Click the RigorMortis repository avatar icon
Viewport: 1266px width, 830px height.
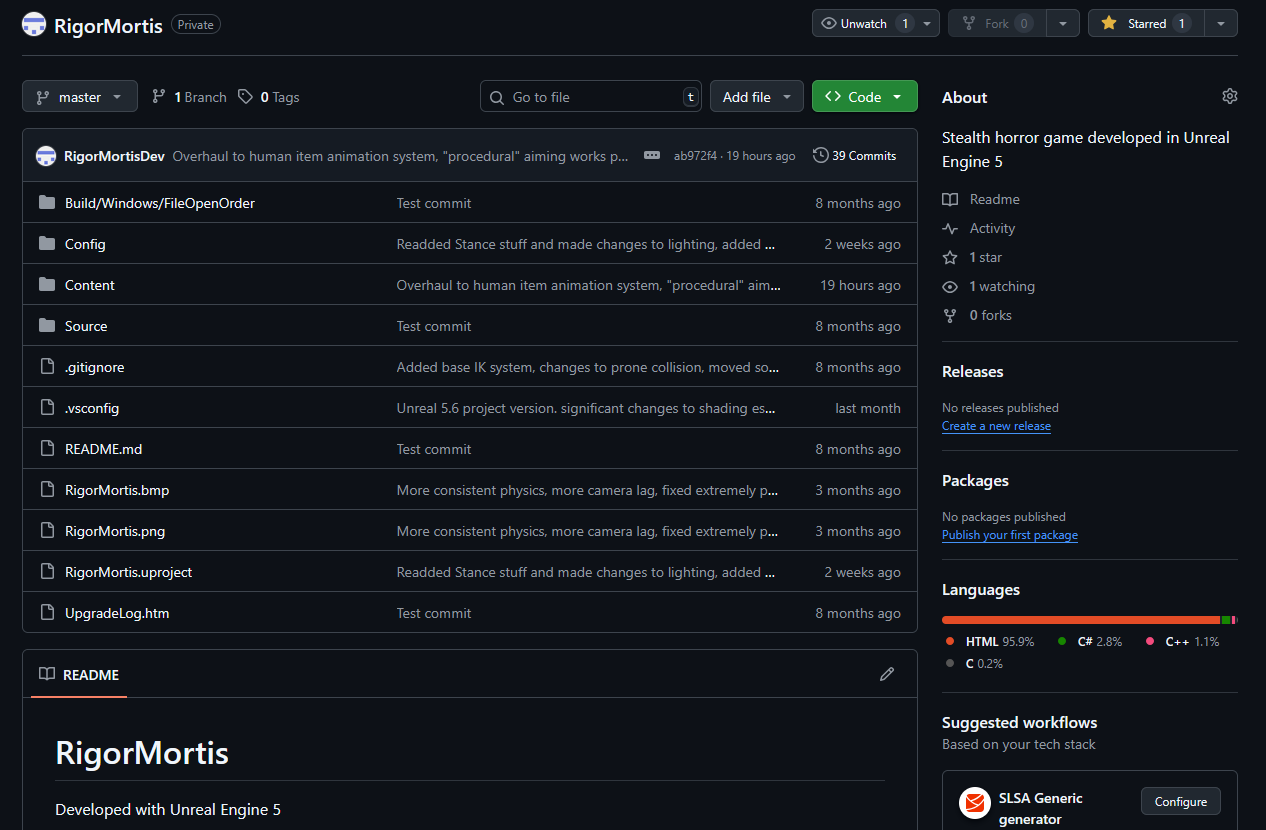(x=34, y=25)
